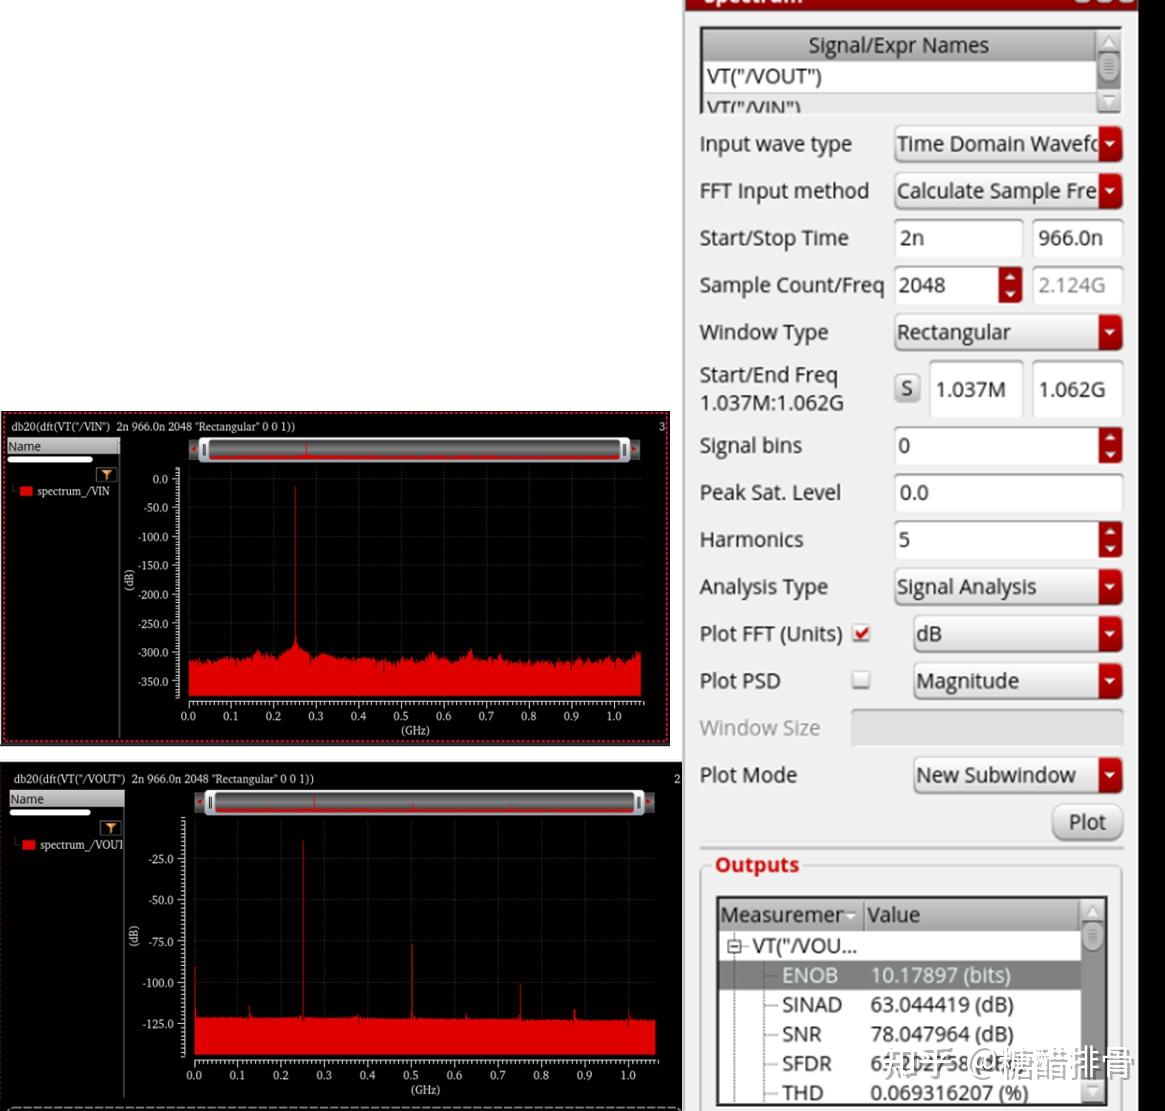Screen dimensions: 1165x1111
Task: Click the Start Freq field showing 1.037M
Action: coord(976,389)
